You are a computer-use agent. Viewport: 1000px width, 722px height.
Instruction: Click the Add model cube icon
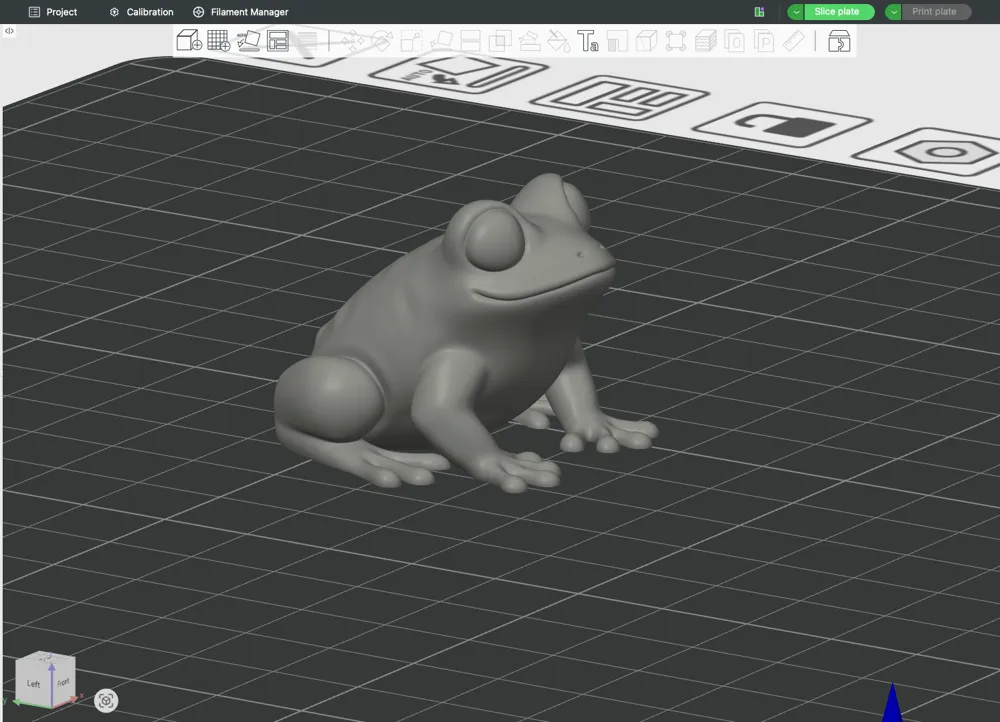point(189,41)
